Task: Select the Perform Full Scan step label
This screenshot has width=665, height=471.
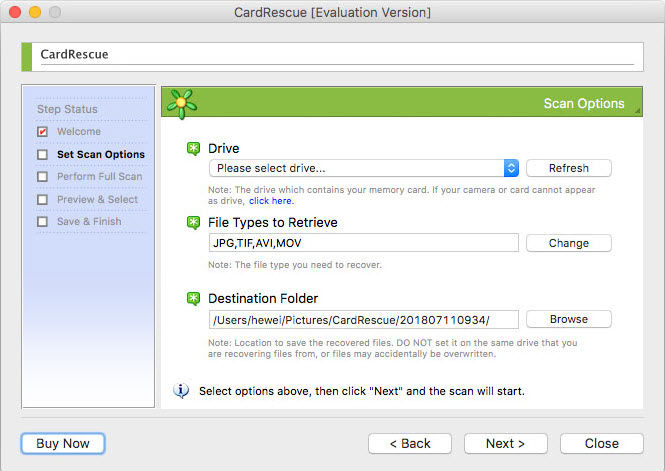Action: pyautogui.click(x=100, y=176)
